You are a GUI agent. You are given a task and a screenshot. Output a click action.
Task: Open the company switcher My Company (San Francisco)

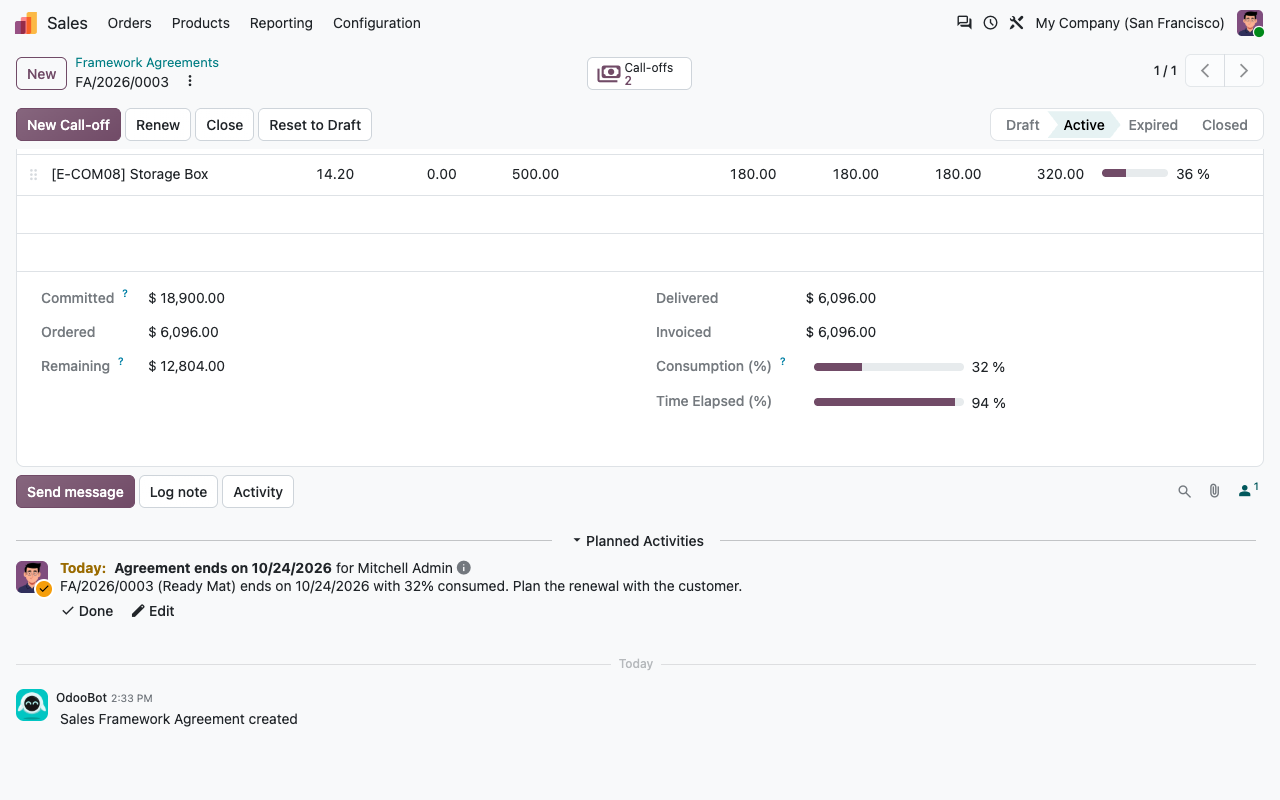click(1130, 23)
